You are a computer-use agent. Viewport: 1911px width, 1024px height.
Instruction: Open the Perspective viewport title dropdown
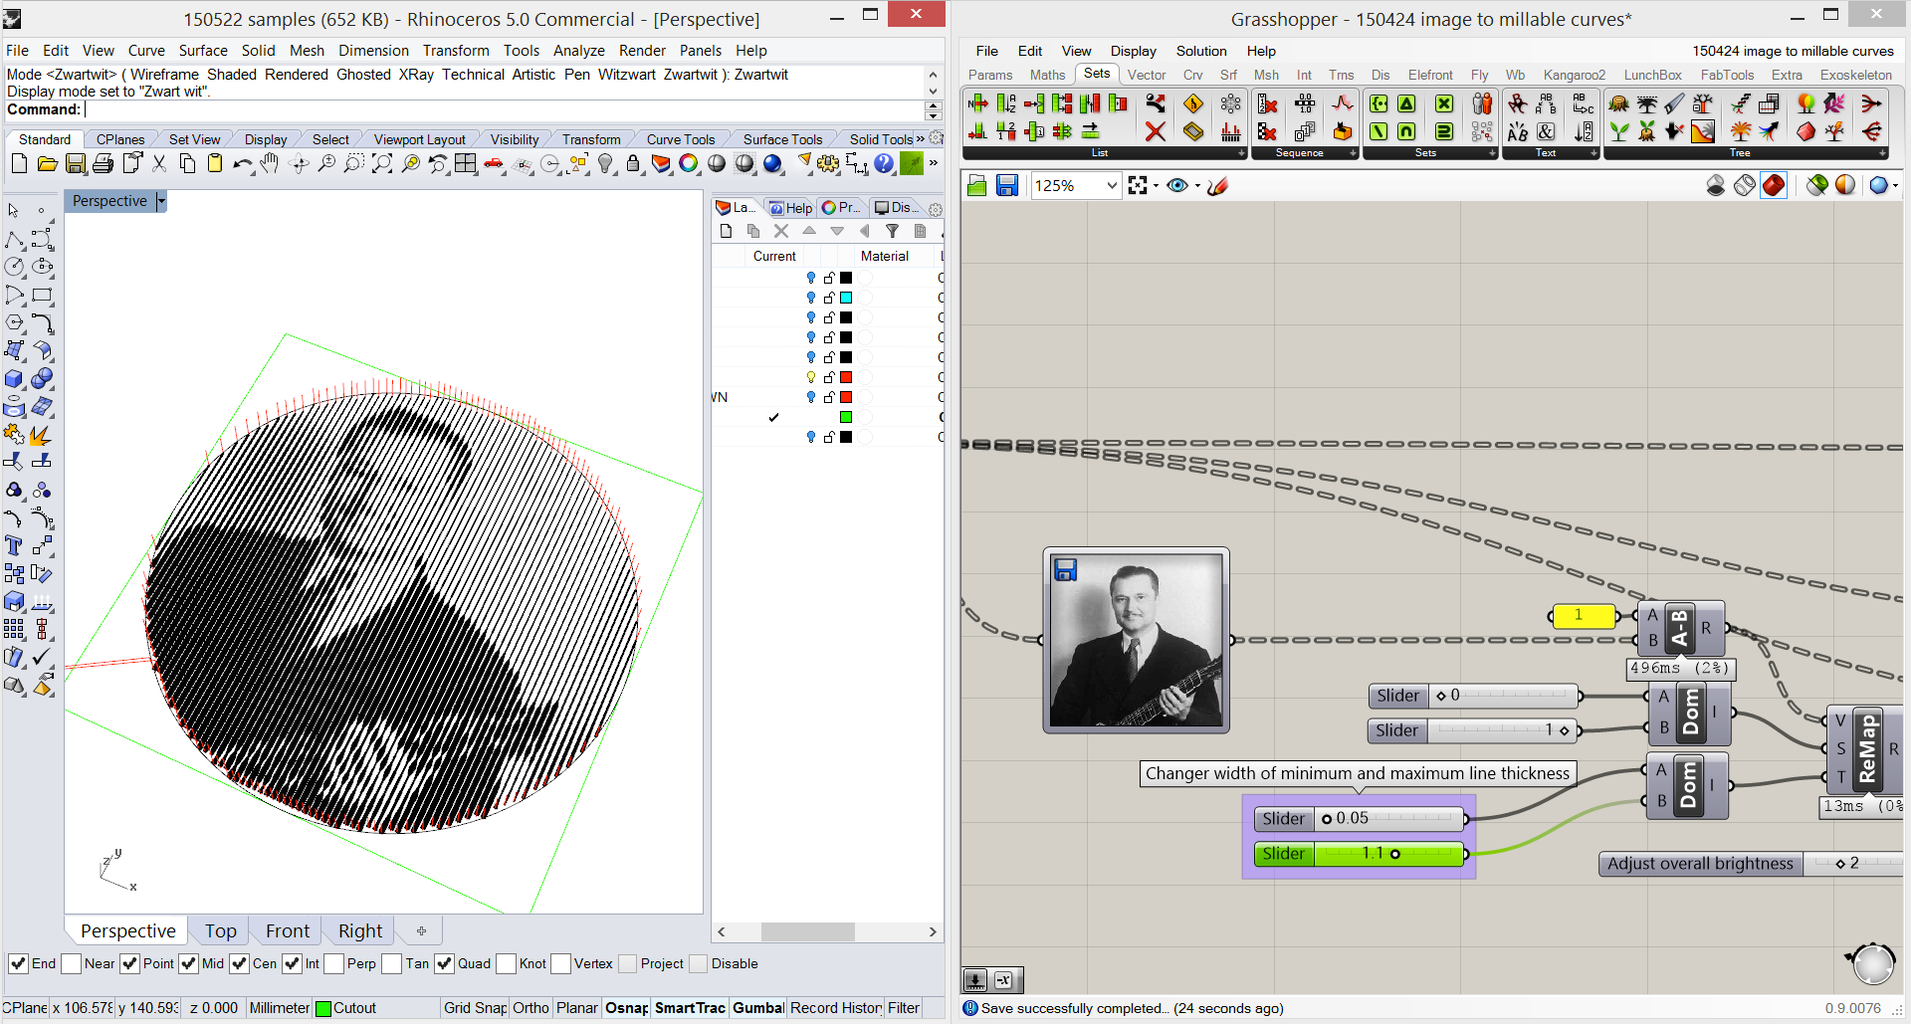(161, 201)
